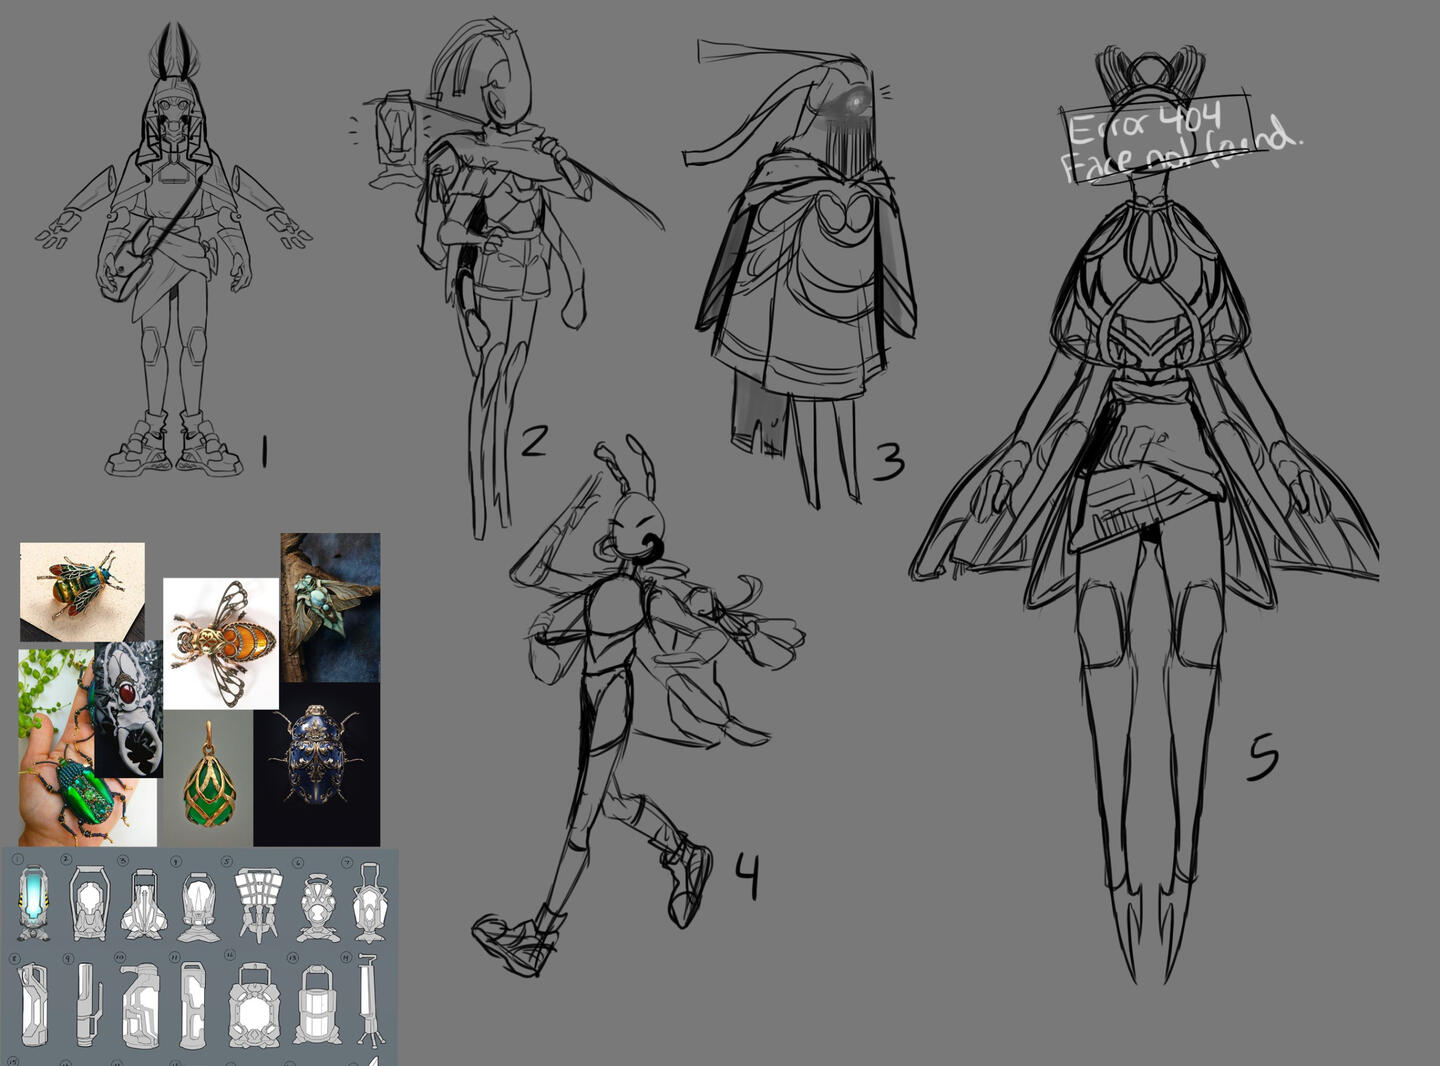Image resolution: width=1440 pixels, height=1066 pixels.
Task: Select the blue scarab beetle reference photo
Action: (316, 763)
